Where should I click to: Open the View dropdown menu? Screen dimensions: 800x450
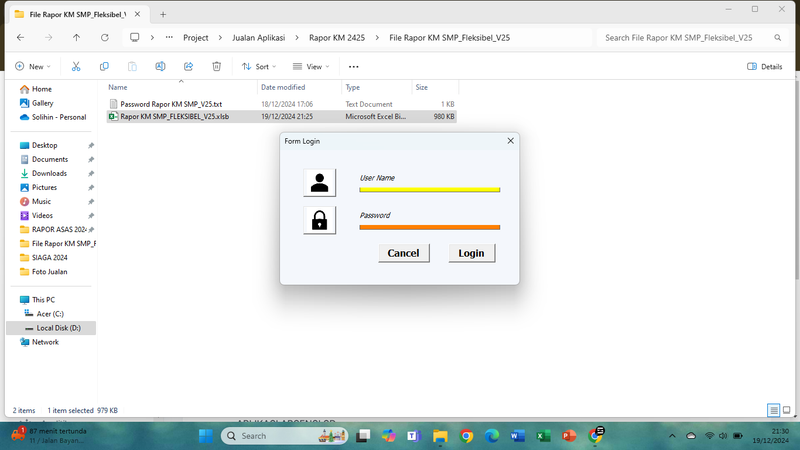tap(311, 66)
